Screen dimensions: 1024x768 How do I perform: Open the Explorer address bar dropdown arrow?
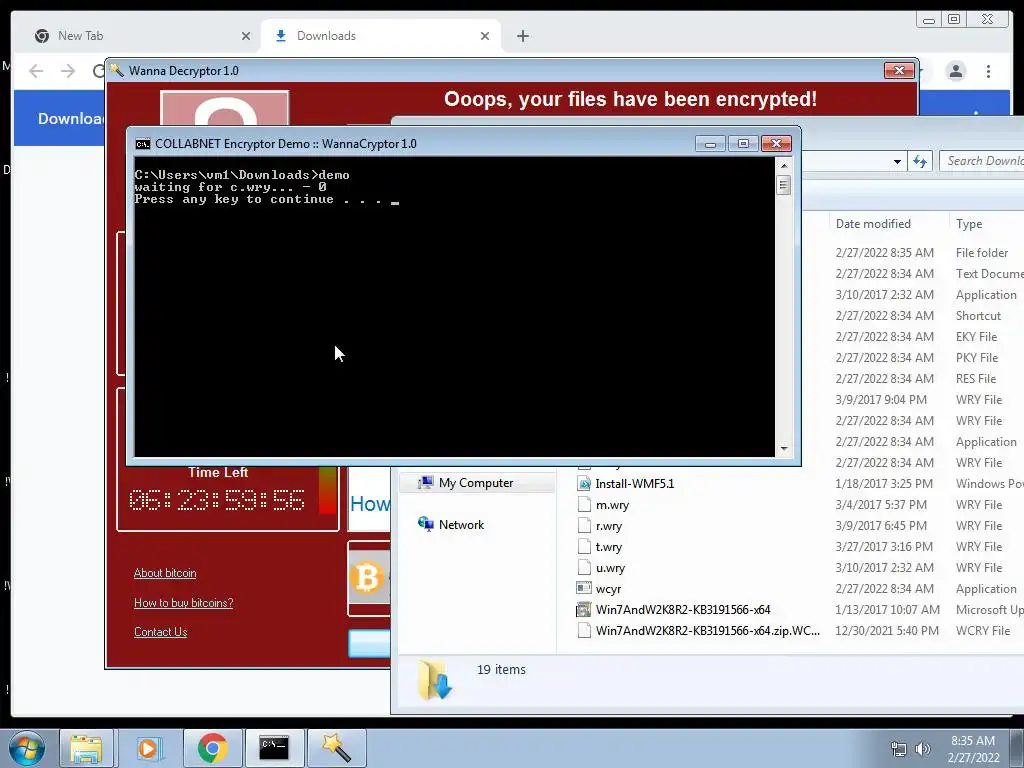(897, 161)
